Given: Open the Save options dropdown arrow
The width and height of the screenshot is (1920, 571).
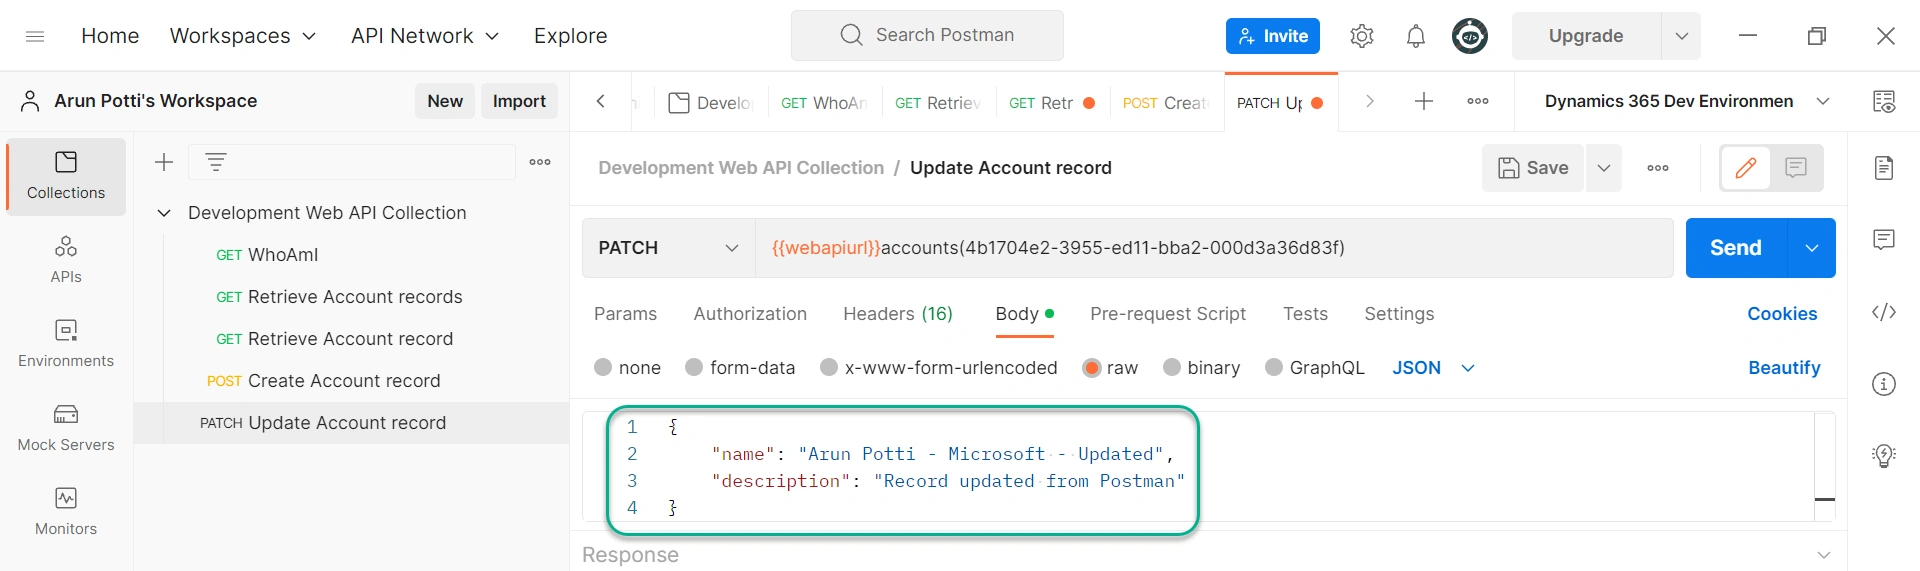Looking at the screenshot, I should pyautogui.click(x=1604, y=168).
